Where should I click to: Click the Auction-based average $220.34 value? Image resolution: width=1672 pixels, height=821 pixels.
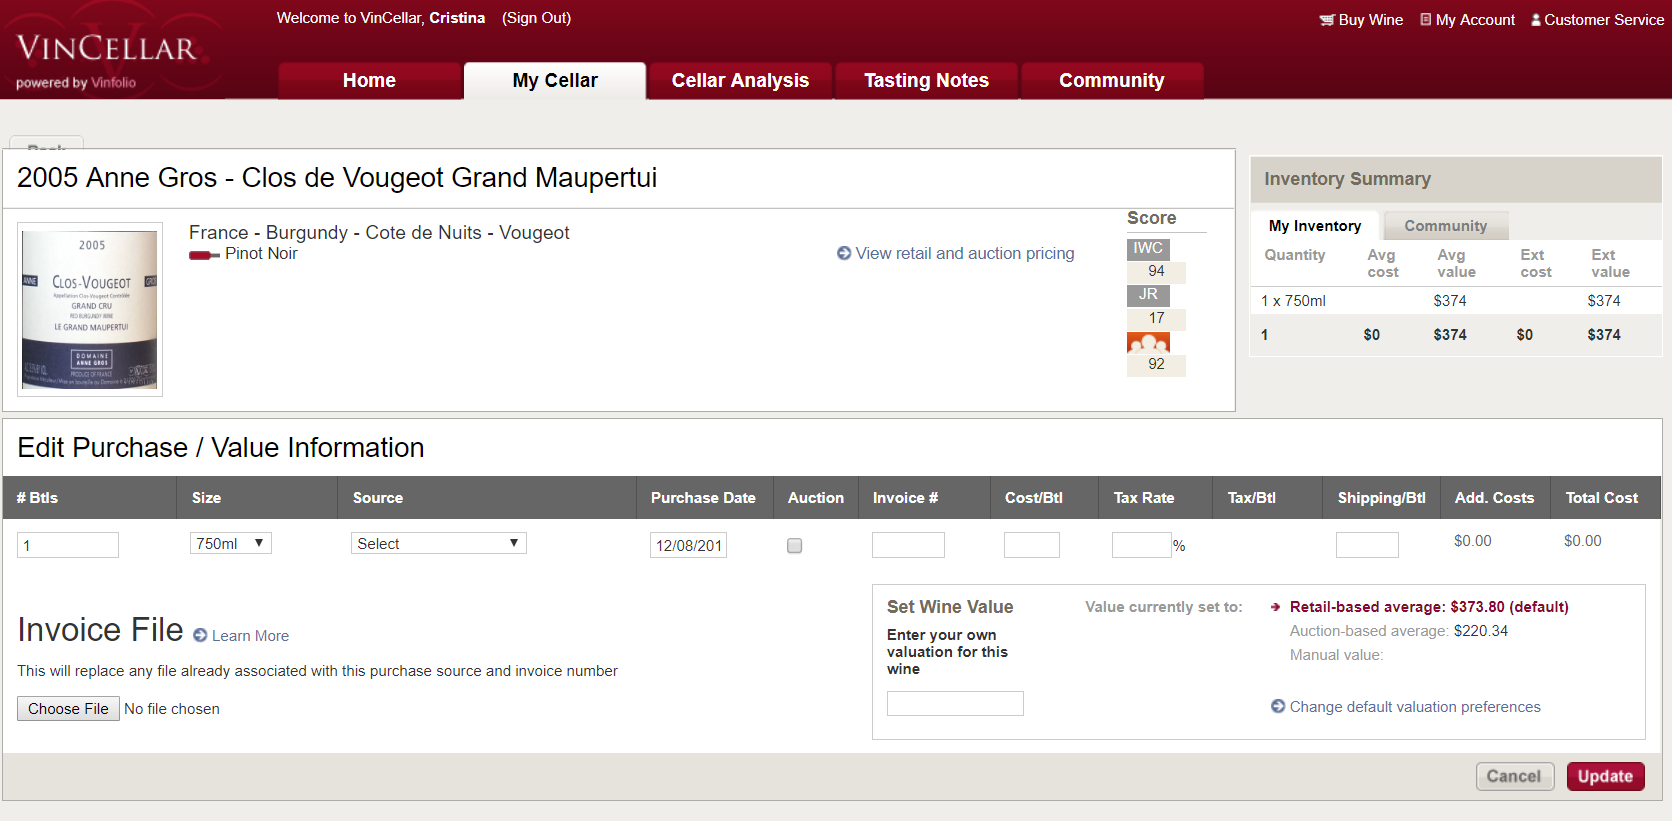tap(1481, 631)
